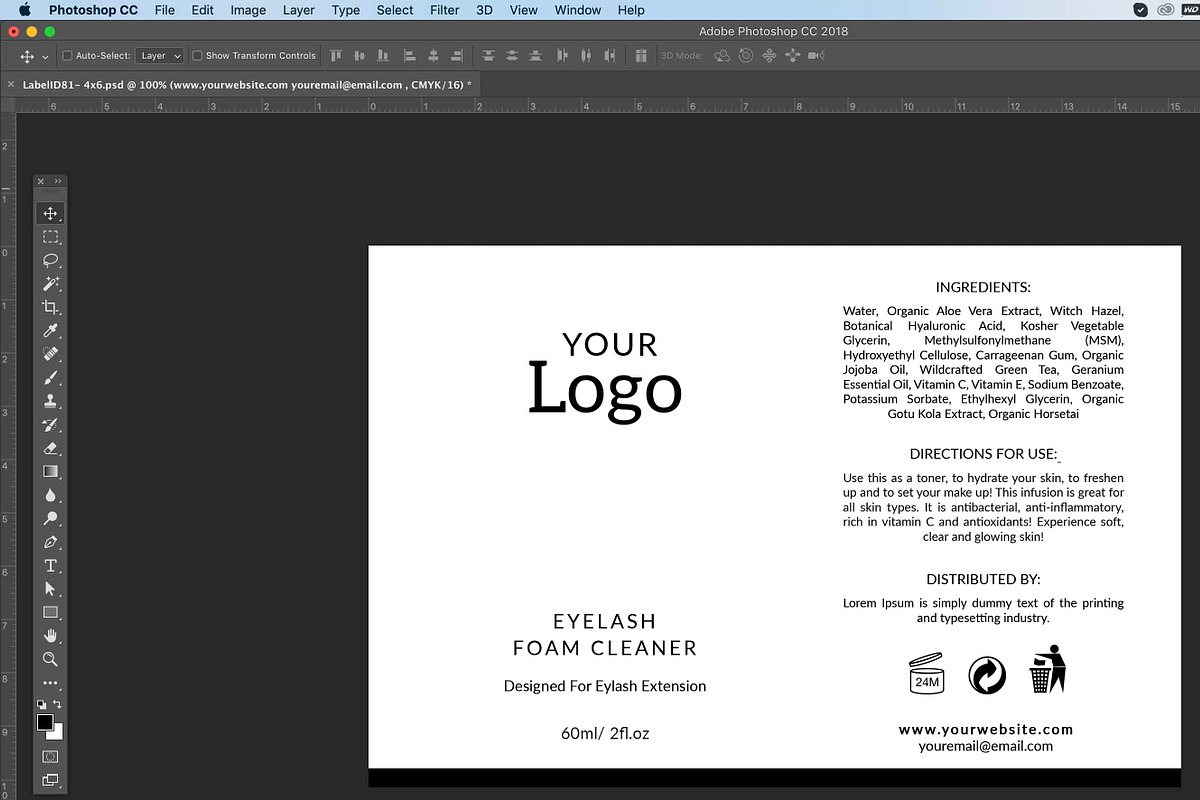Click the Distribute bottom edges icon
Screen dimensions: 1200x800
(535, 56)
